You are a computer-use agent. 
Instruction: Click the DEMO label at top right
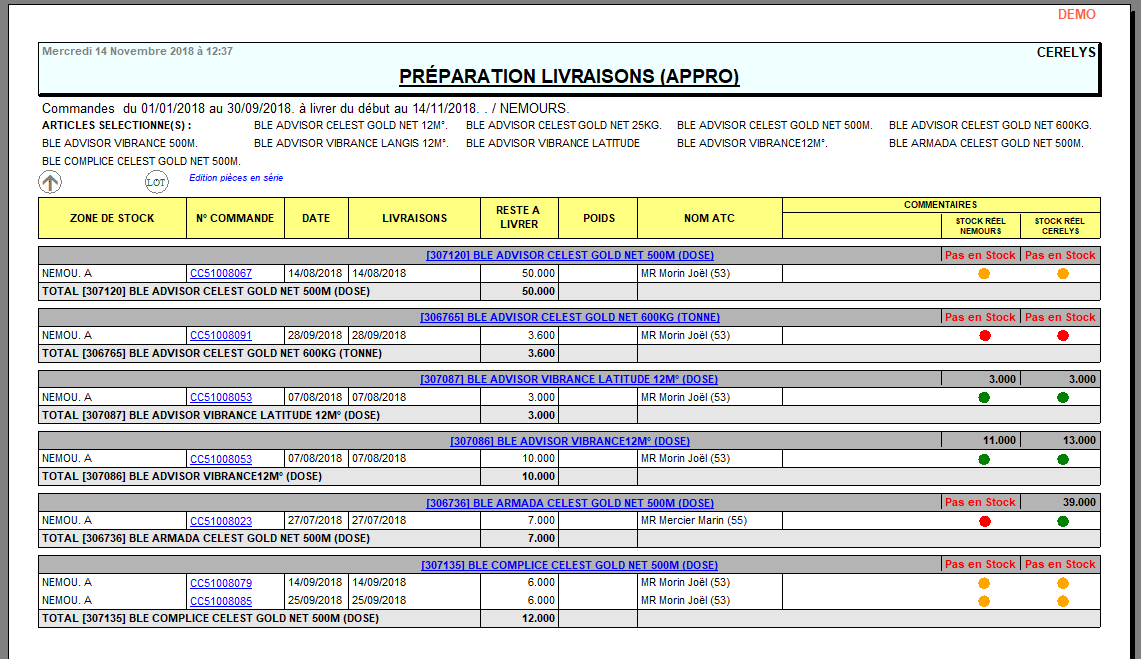1077,15
